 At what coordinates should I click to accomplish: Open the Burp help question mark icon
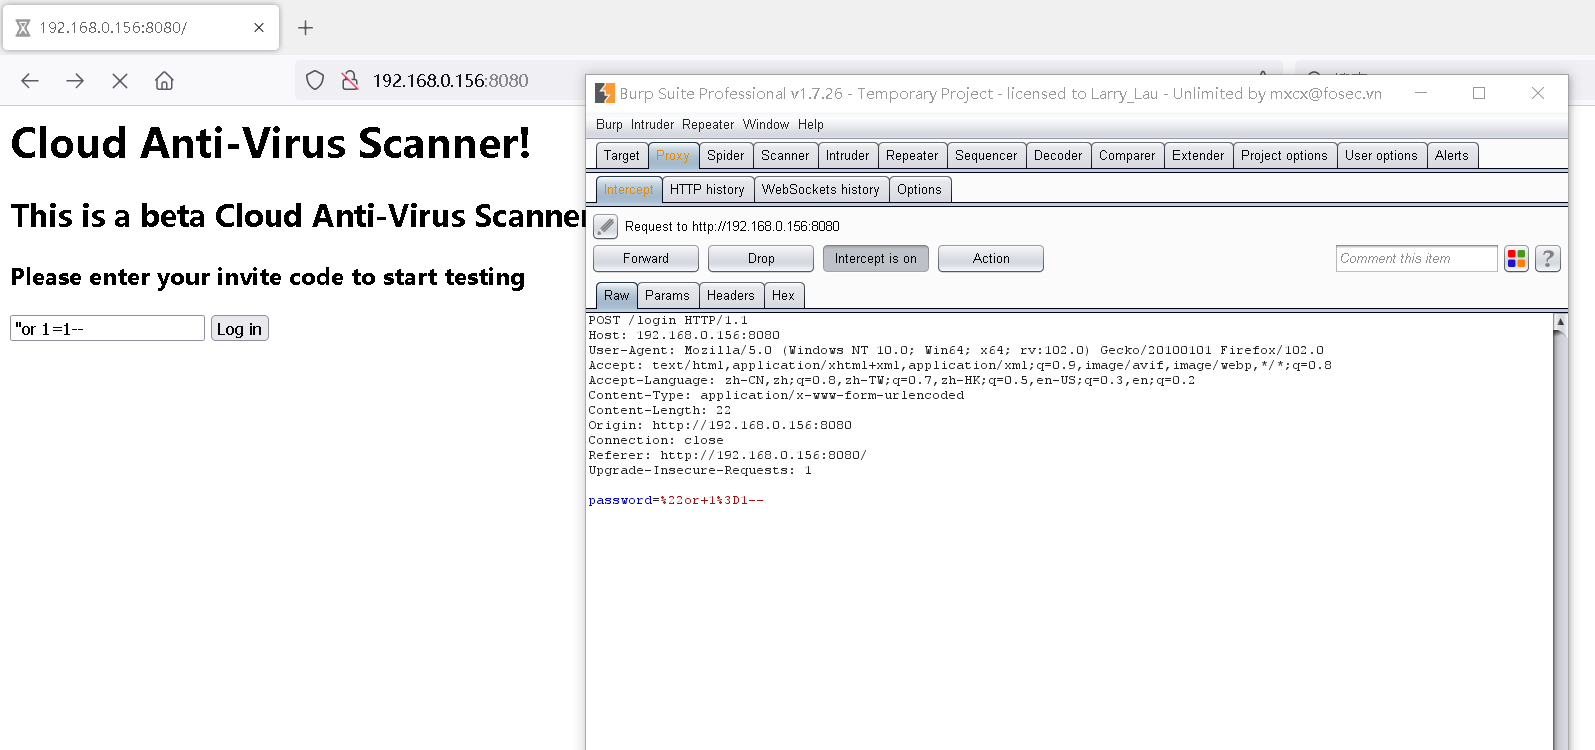(1548, 259)
